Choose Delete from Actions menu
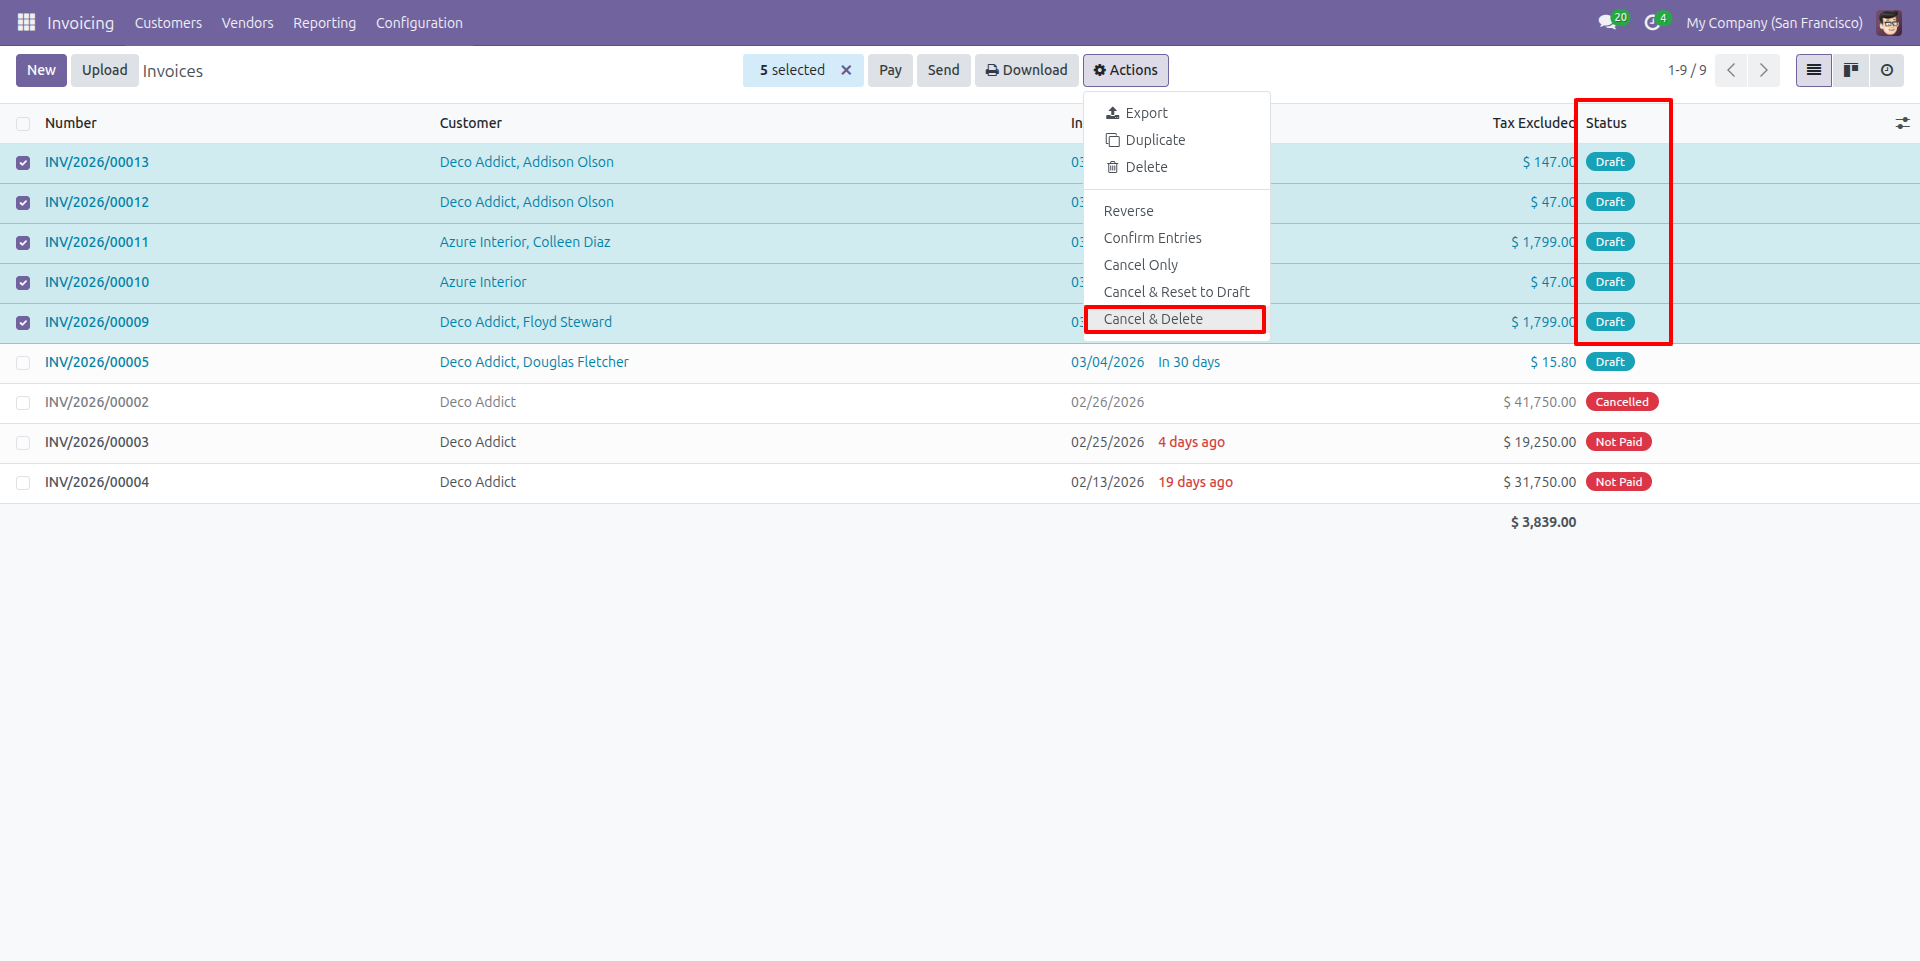The height and width of the screenshot is (961, 1920). pos(1177,167)
